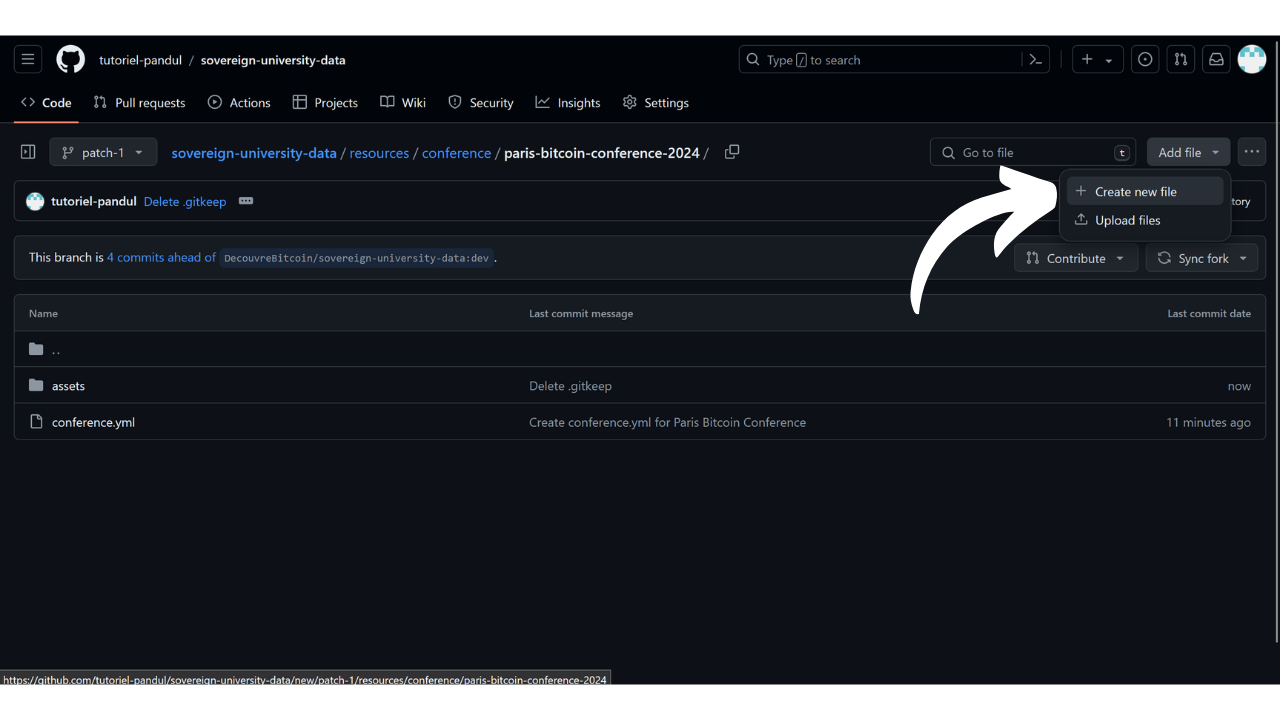Screen dimensions: 1280x720
Task: Switch to the Pull requests tab
Action: click(x=139, y=102)
